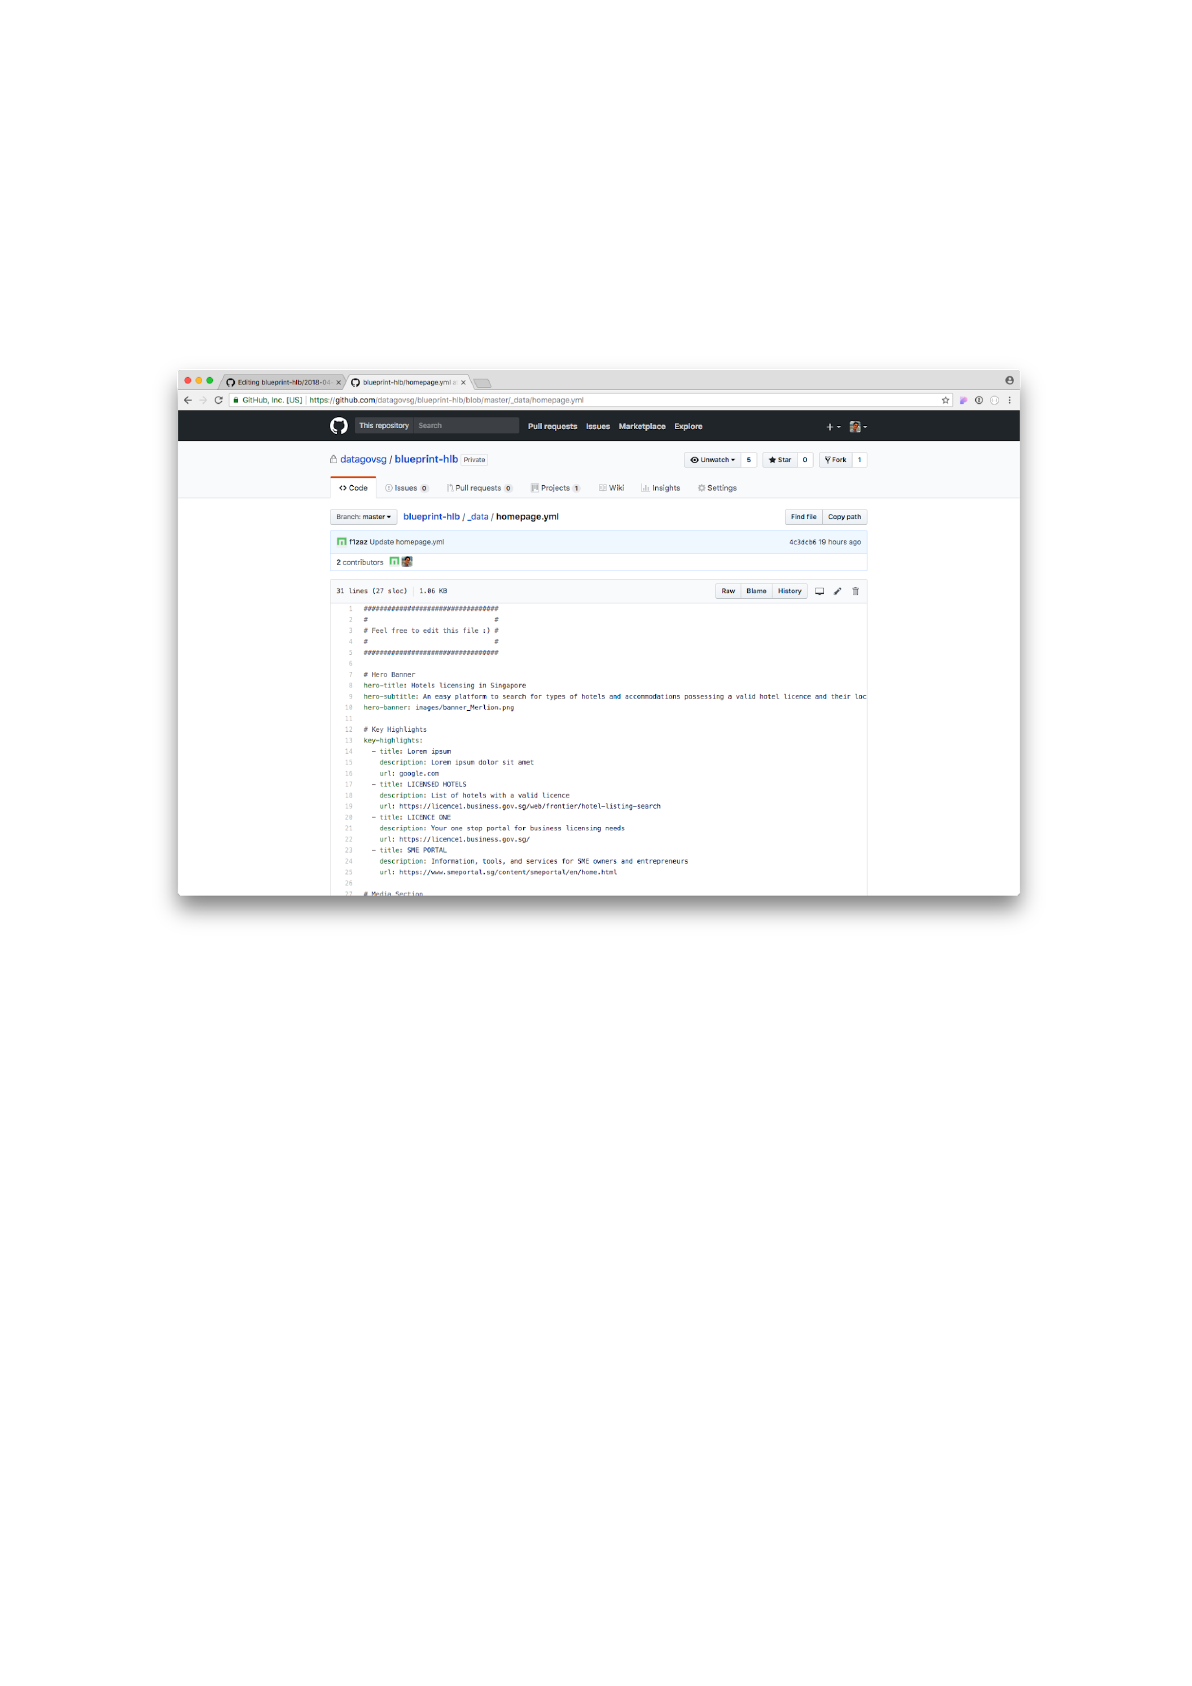Screen dimensions: 1192x1686
Task: Open the purple browser extension icon
Action: coord(963,400)
